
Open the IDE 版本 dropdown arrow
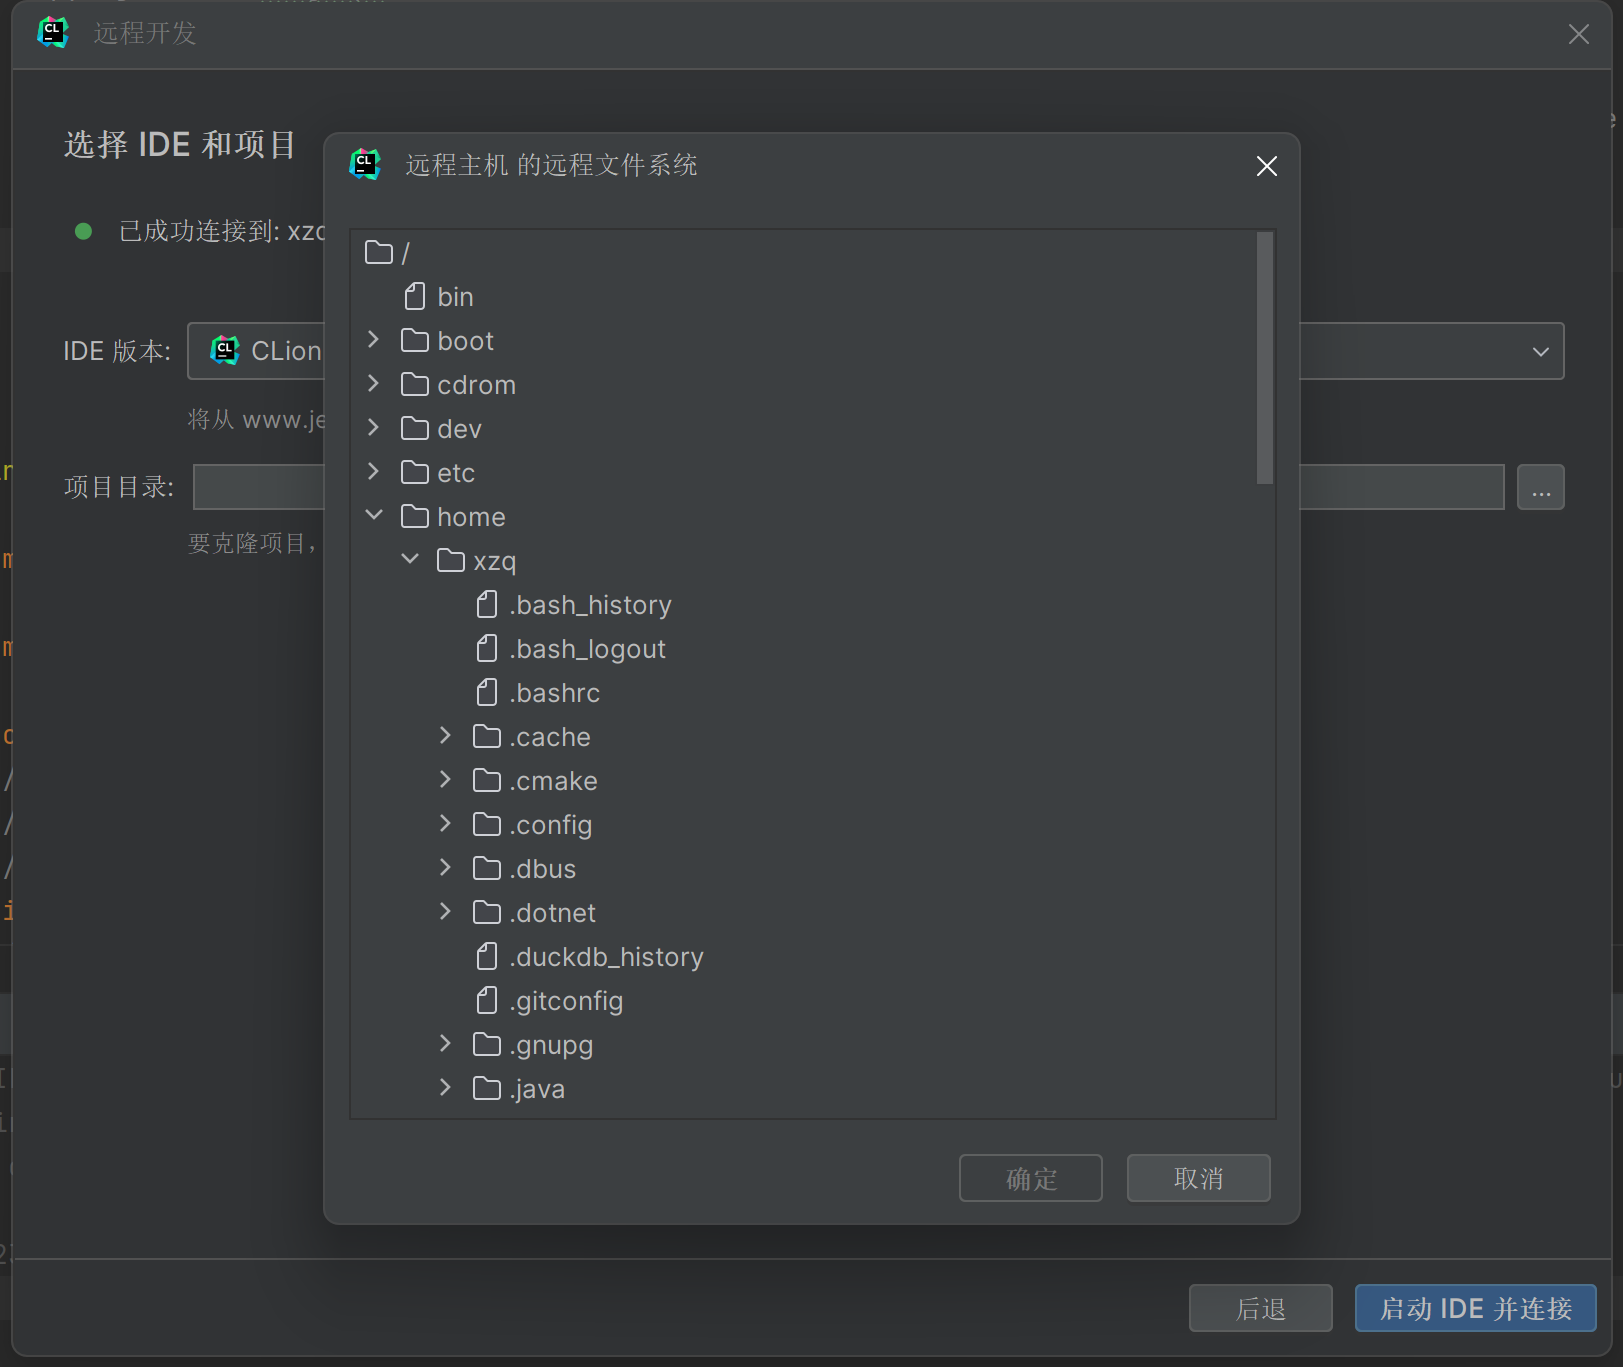[1540, 351]
